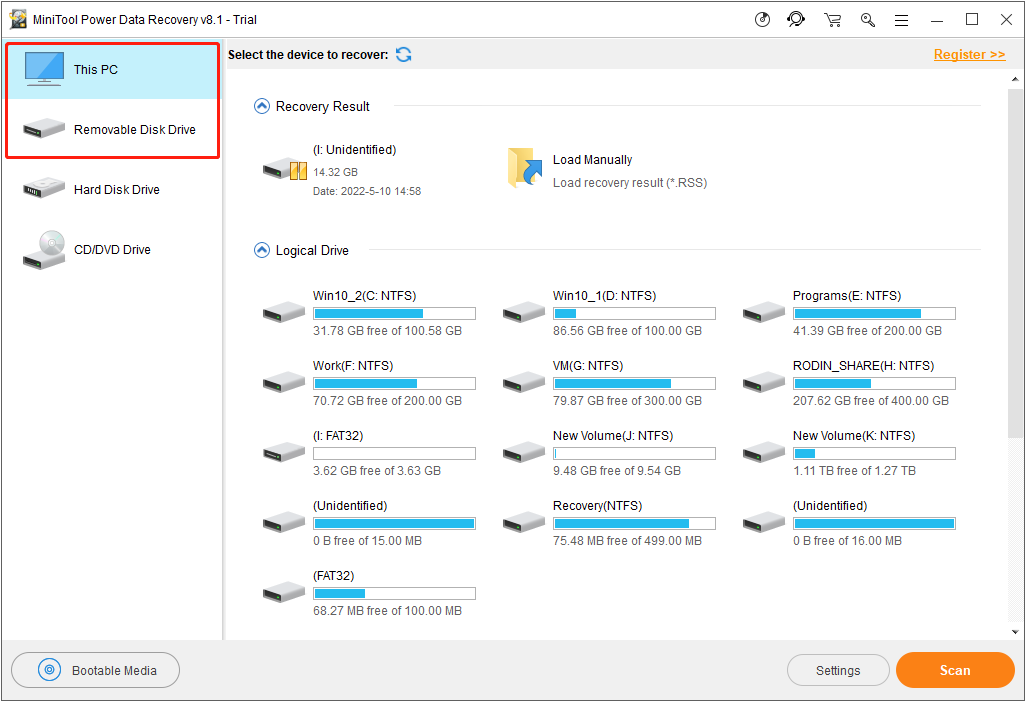Screen dimensions: 1028x705
Task: Click the MiniTool app icon in title bar
Action: point(18,20)
